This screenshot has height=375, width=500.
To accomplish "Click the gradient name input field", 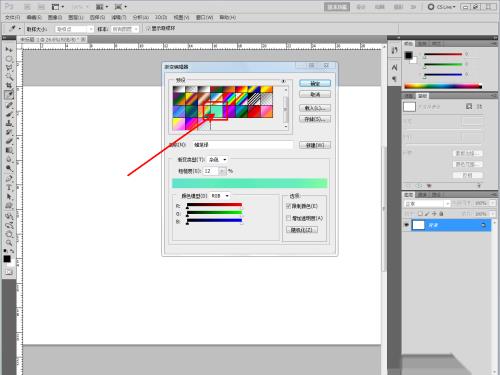I will pyautogui.click(x=242, y=145).
